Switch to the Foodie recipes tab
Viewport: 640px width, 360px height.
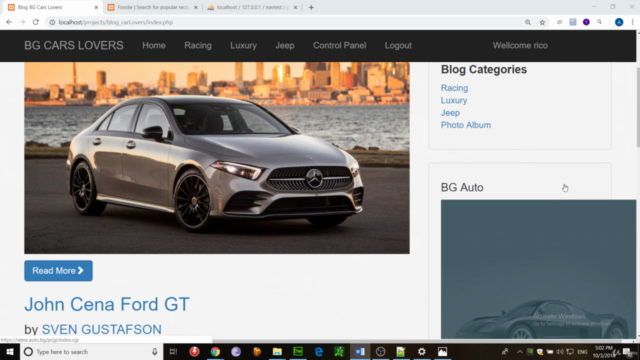click(x=153, y=7)
